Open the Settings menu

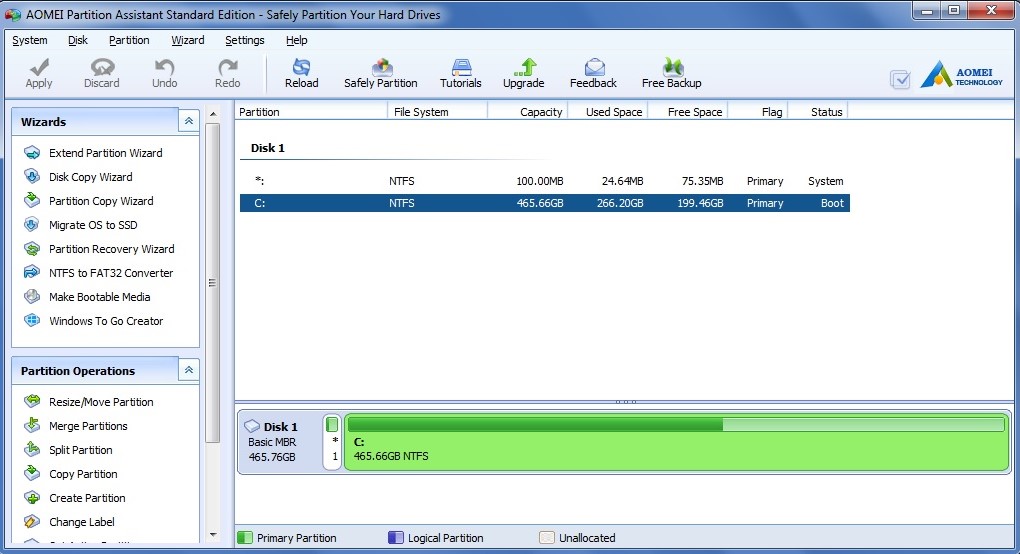pos(245,40)
